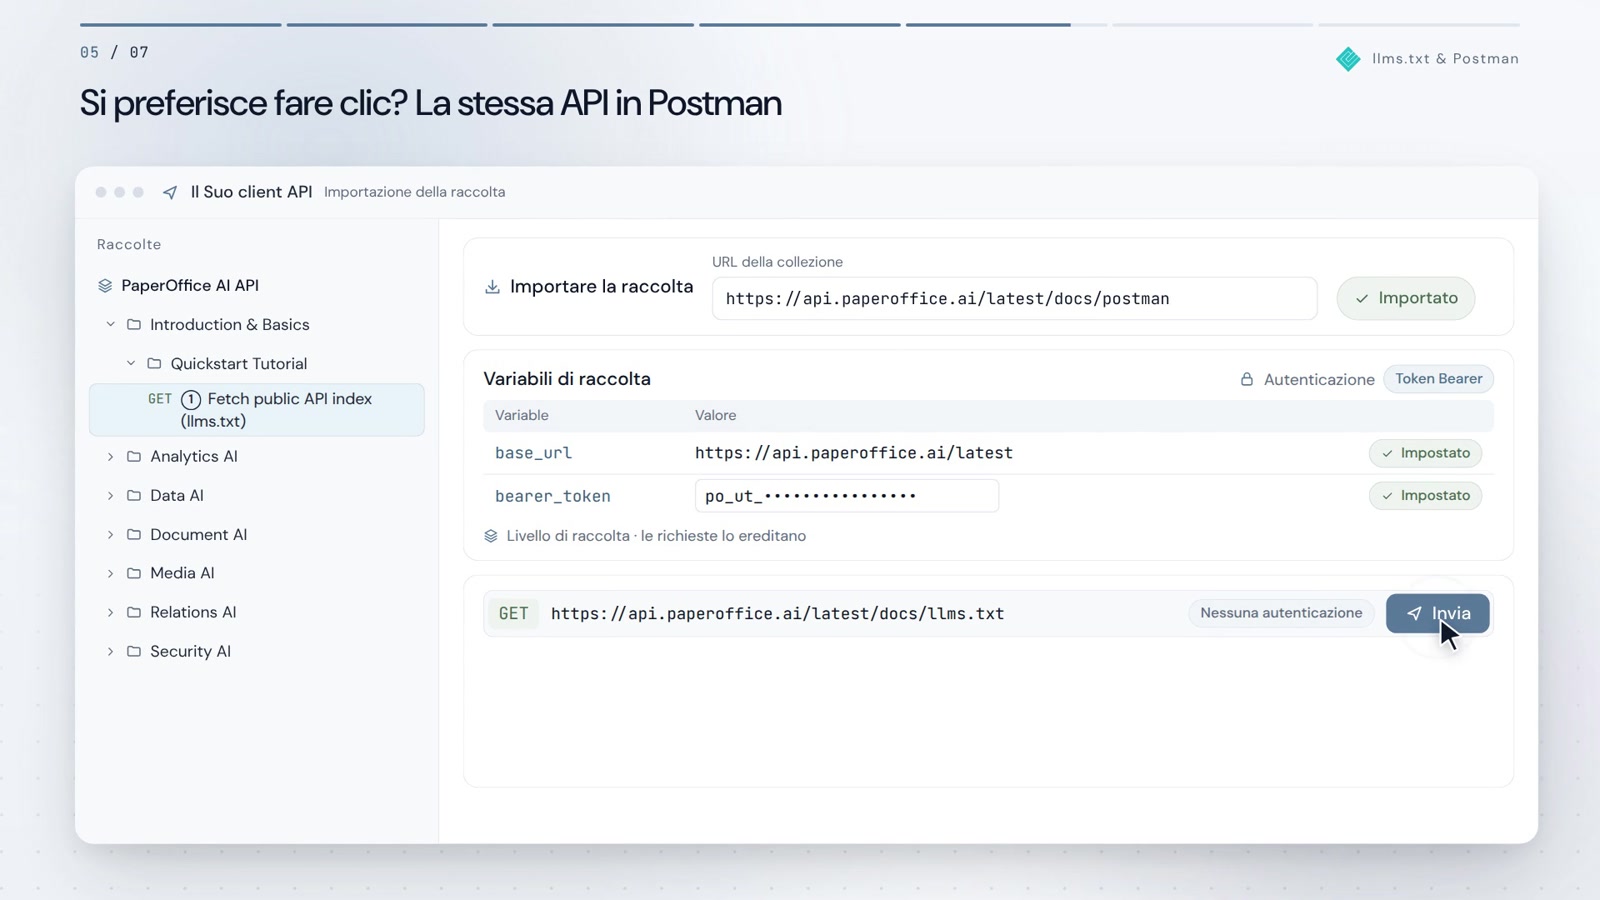Click the download icon next to Importare la raccolta
This screenshot has width=1600, height=900.
pyautogui.click(x=492, y=287)
